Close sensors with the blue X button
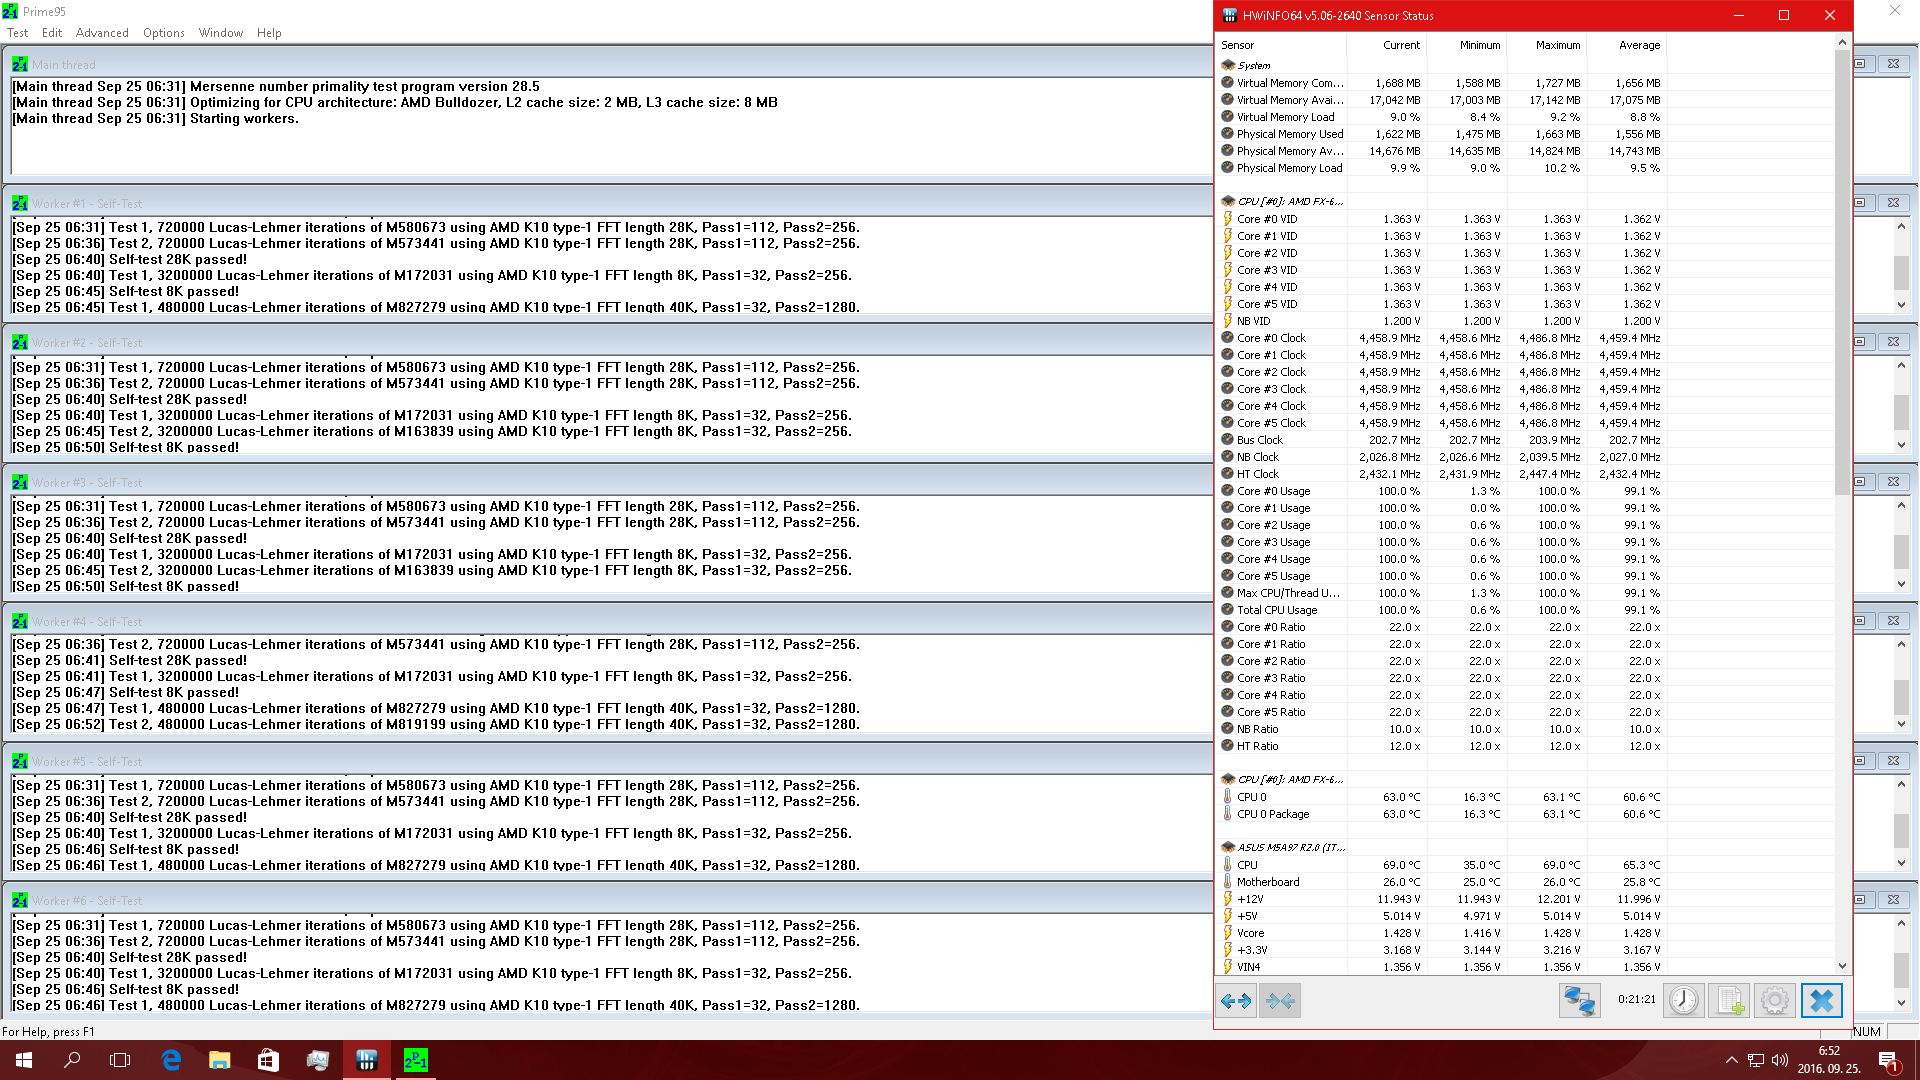Image resolution: width=1920 pixels, height=1080 pixels. (1821, 1000)
